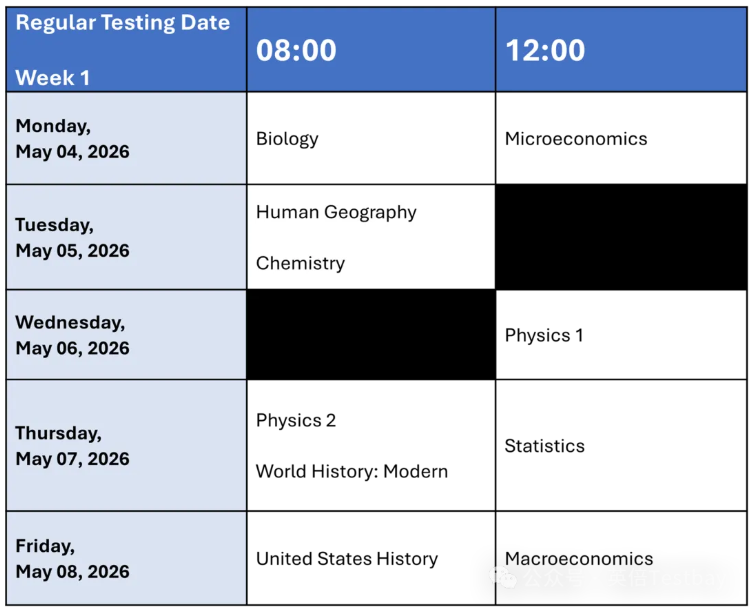Select the United States History exam cell
The height and width of the screenshot is (607, 751).
[x=347, y=559]
